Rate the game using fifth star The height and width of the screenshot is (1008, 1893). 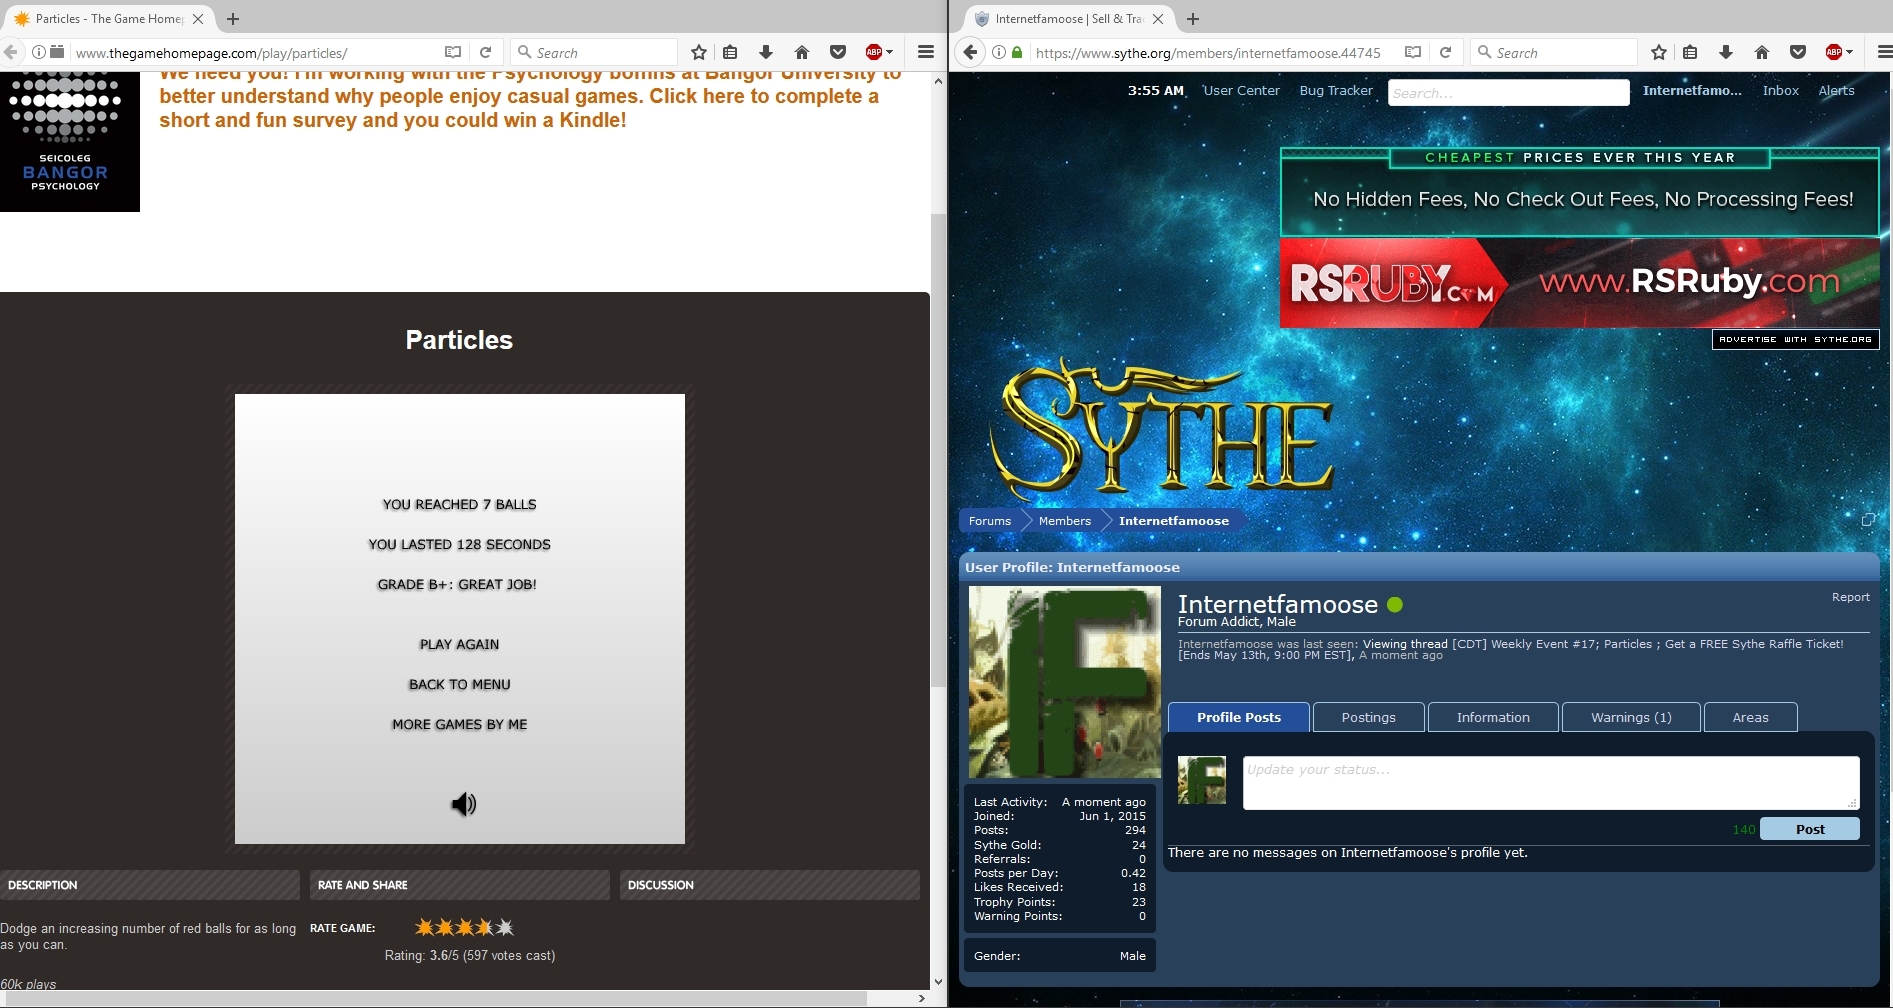(505, 928)
